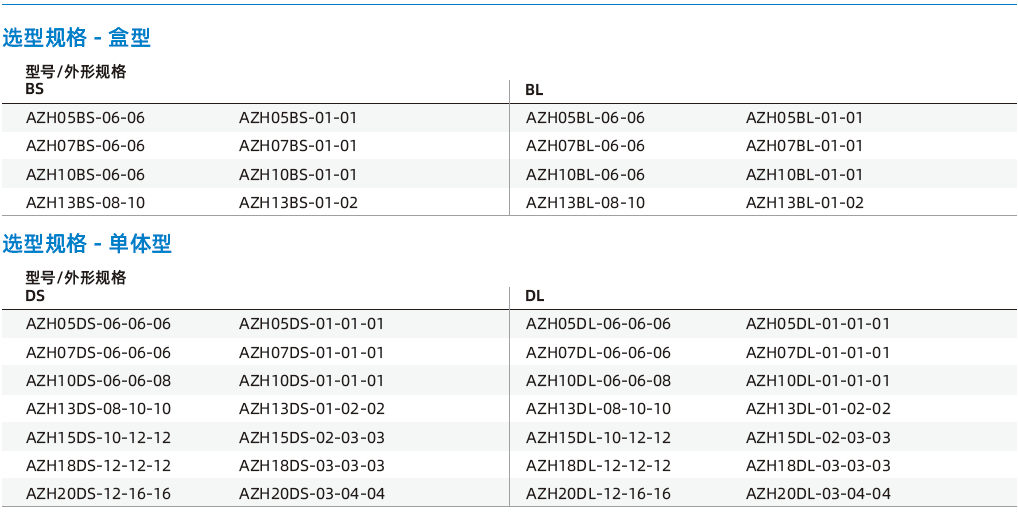1018x515 pixels.
Task: Select the DS column header
Action: coord(35,296)
